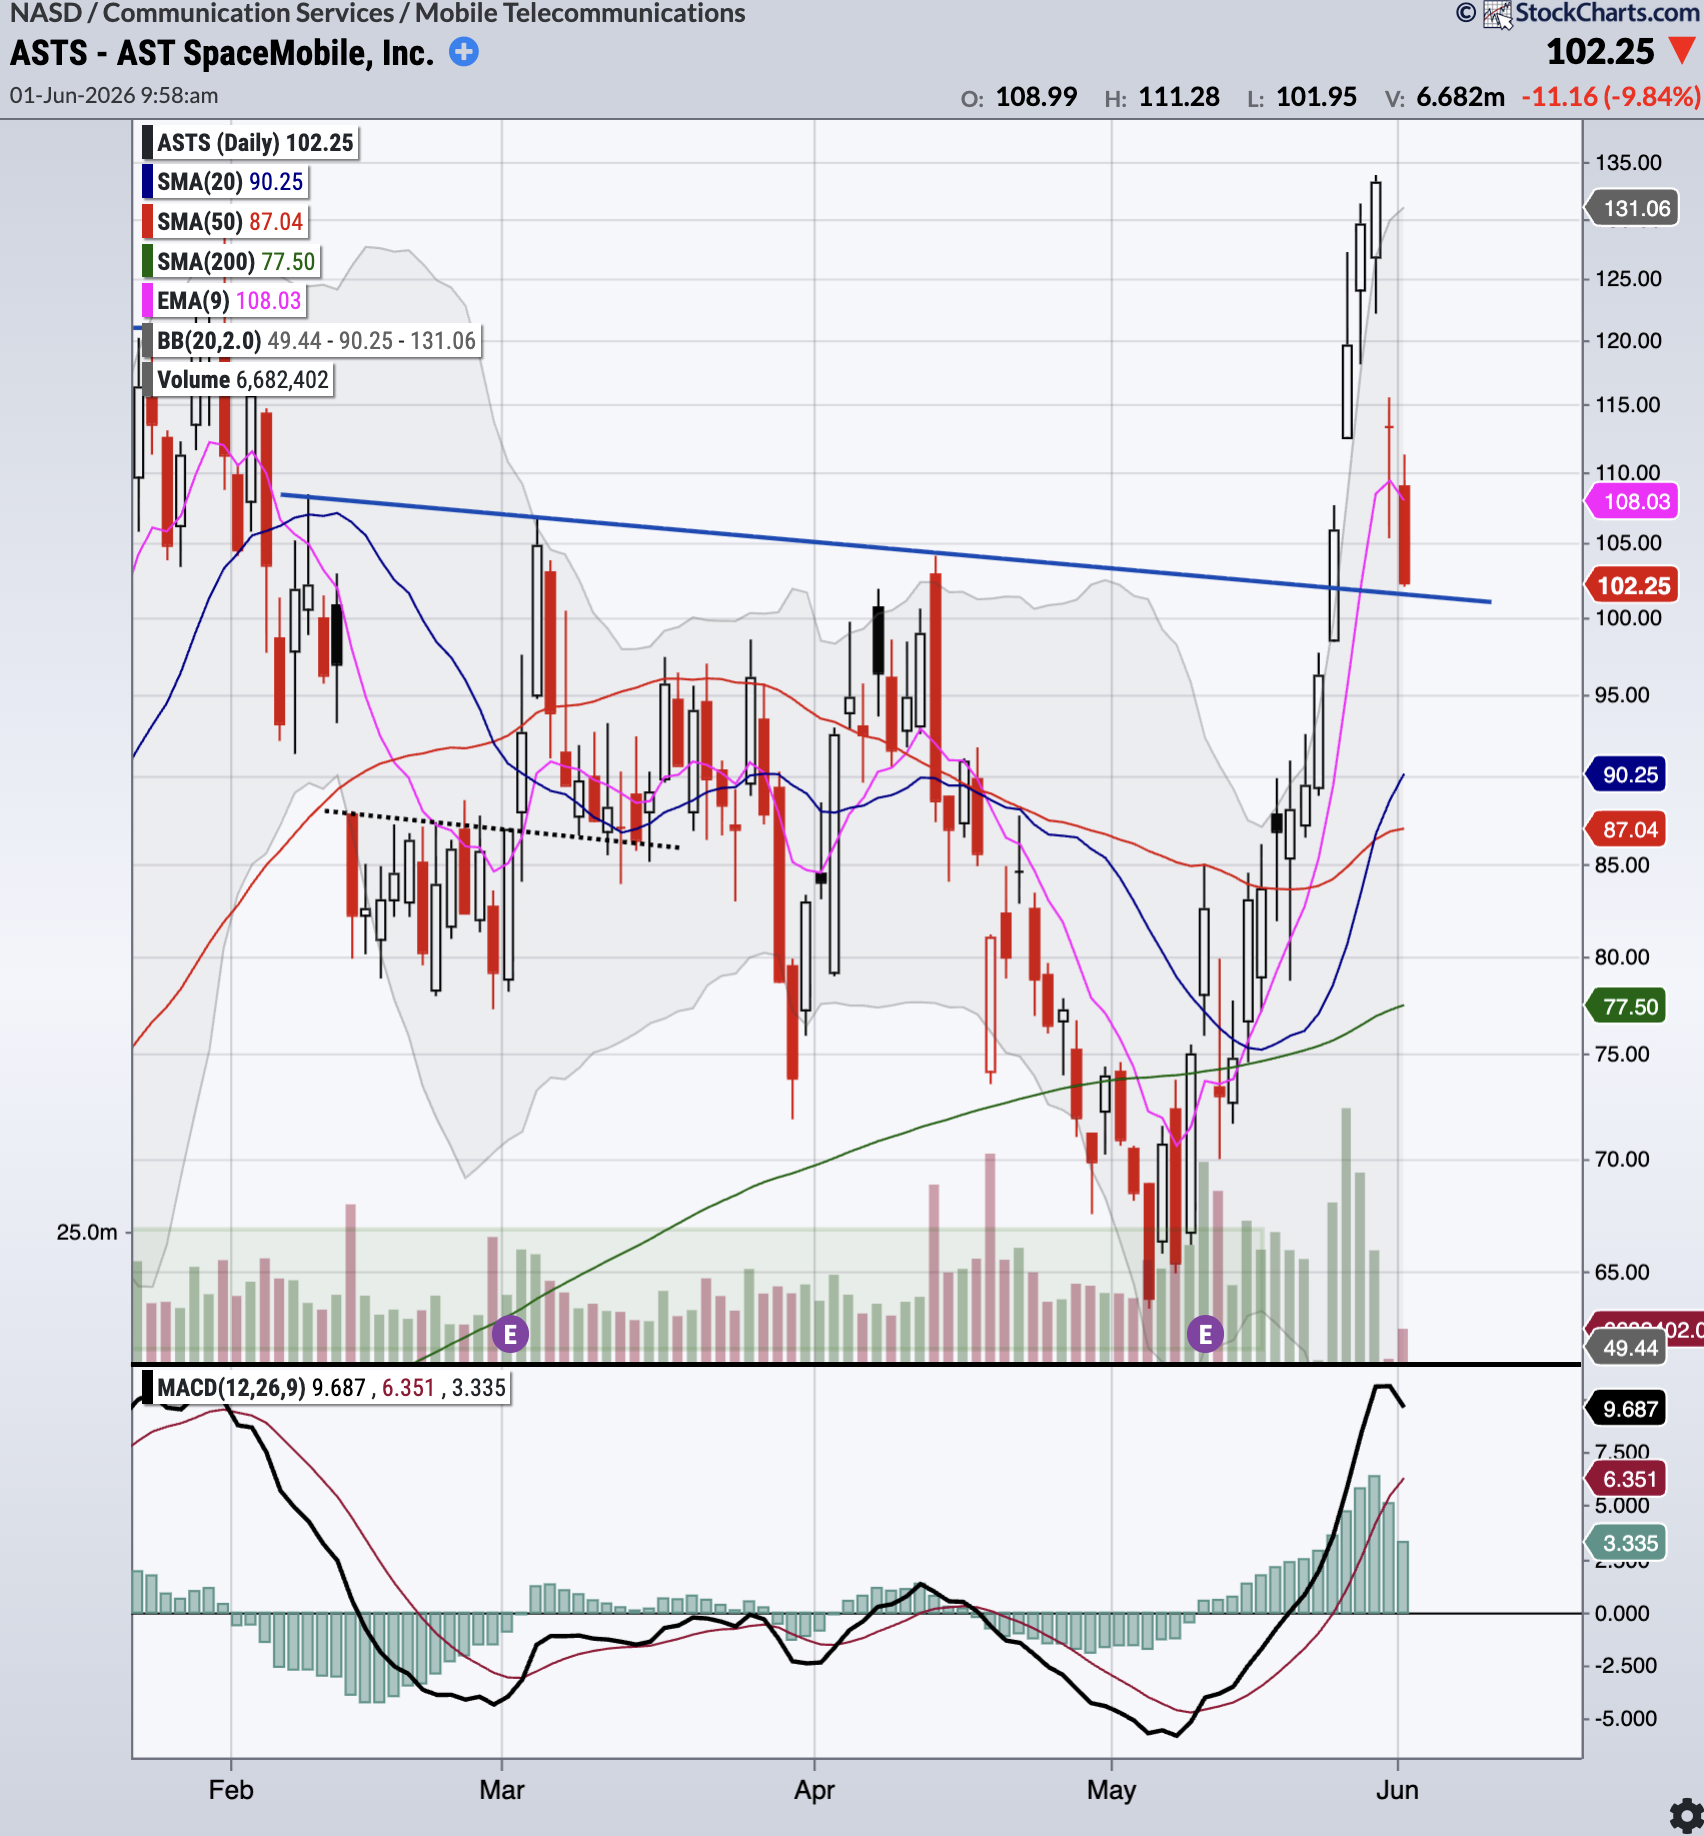Screen dimensions: 1704x1836
Task: Click the red '87.04' SMA axis tag
Action: point(1628,829)
